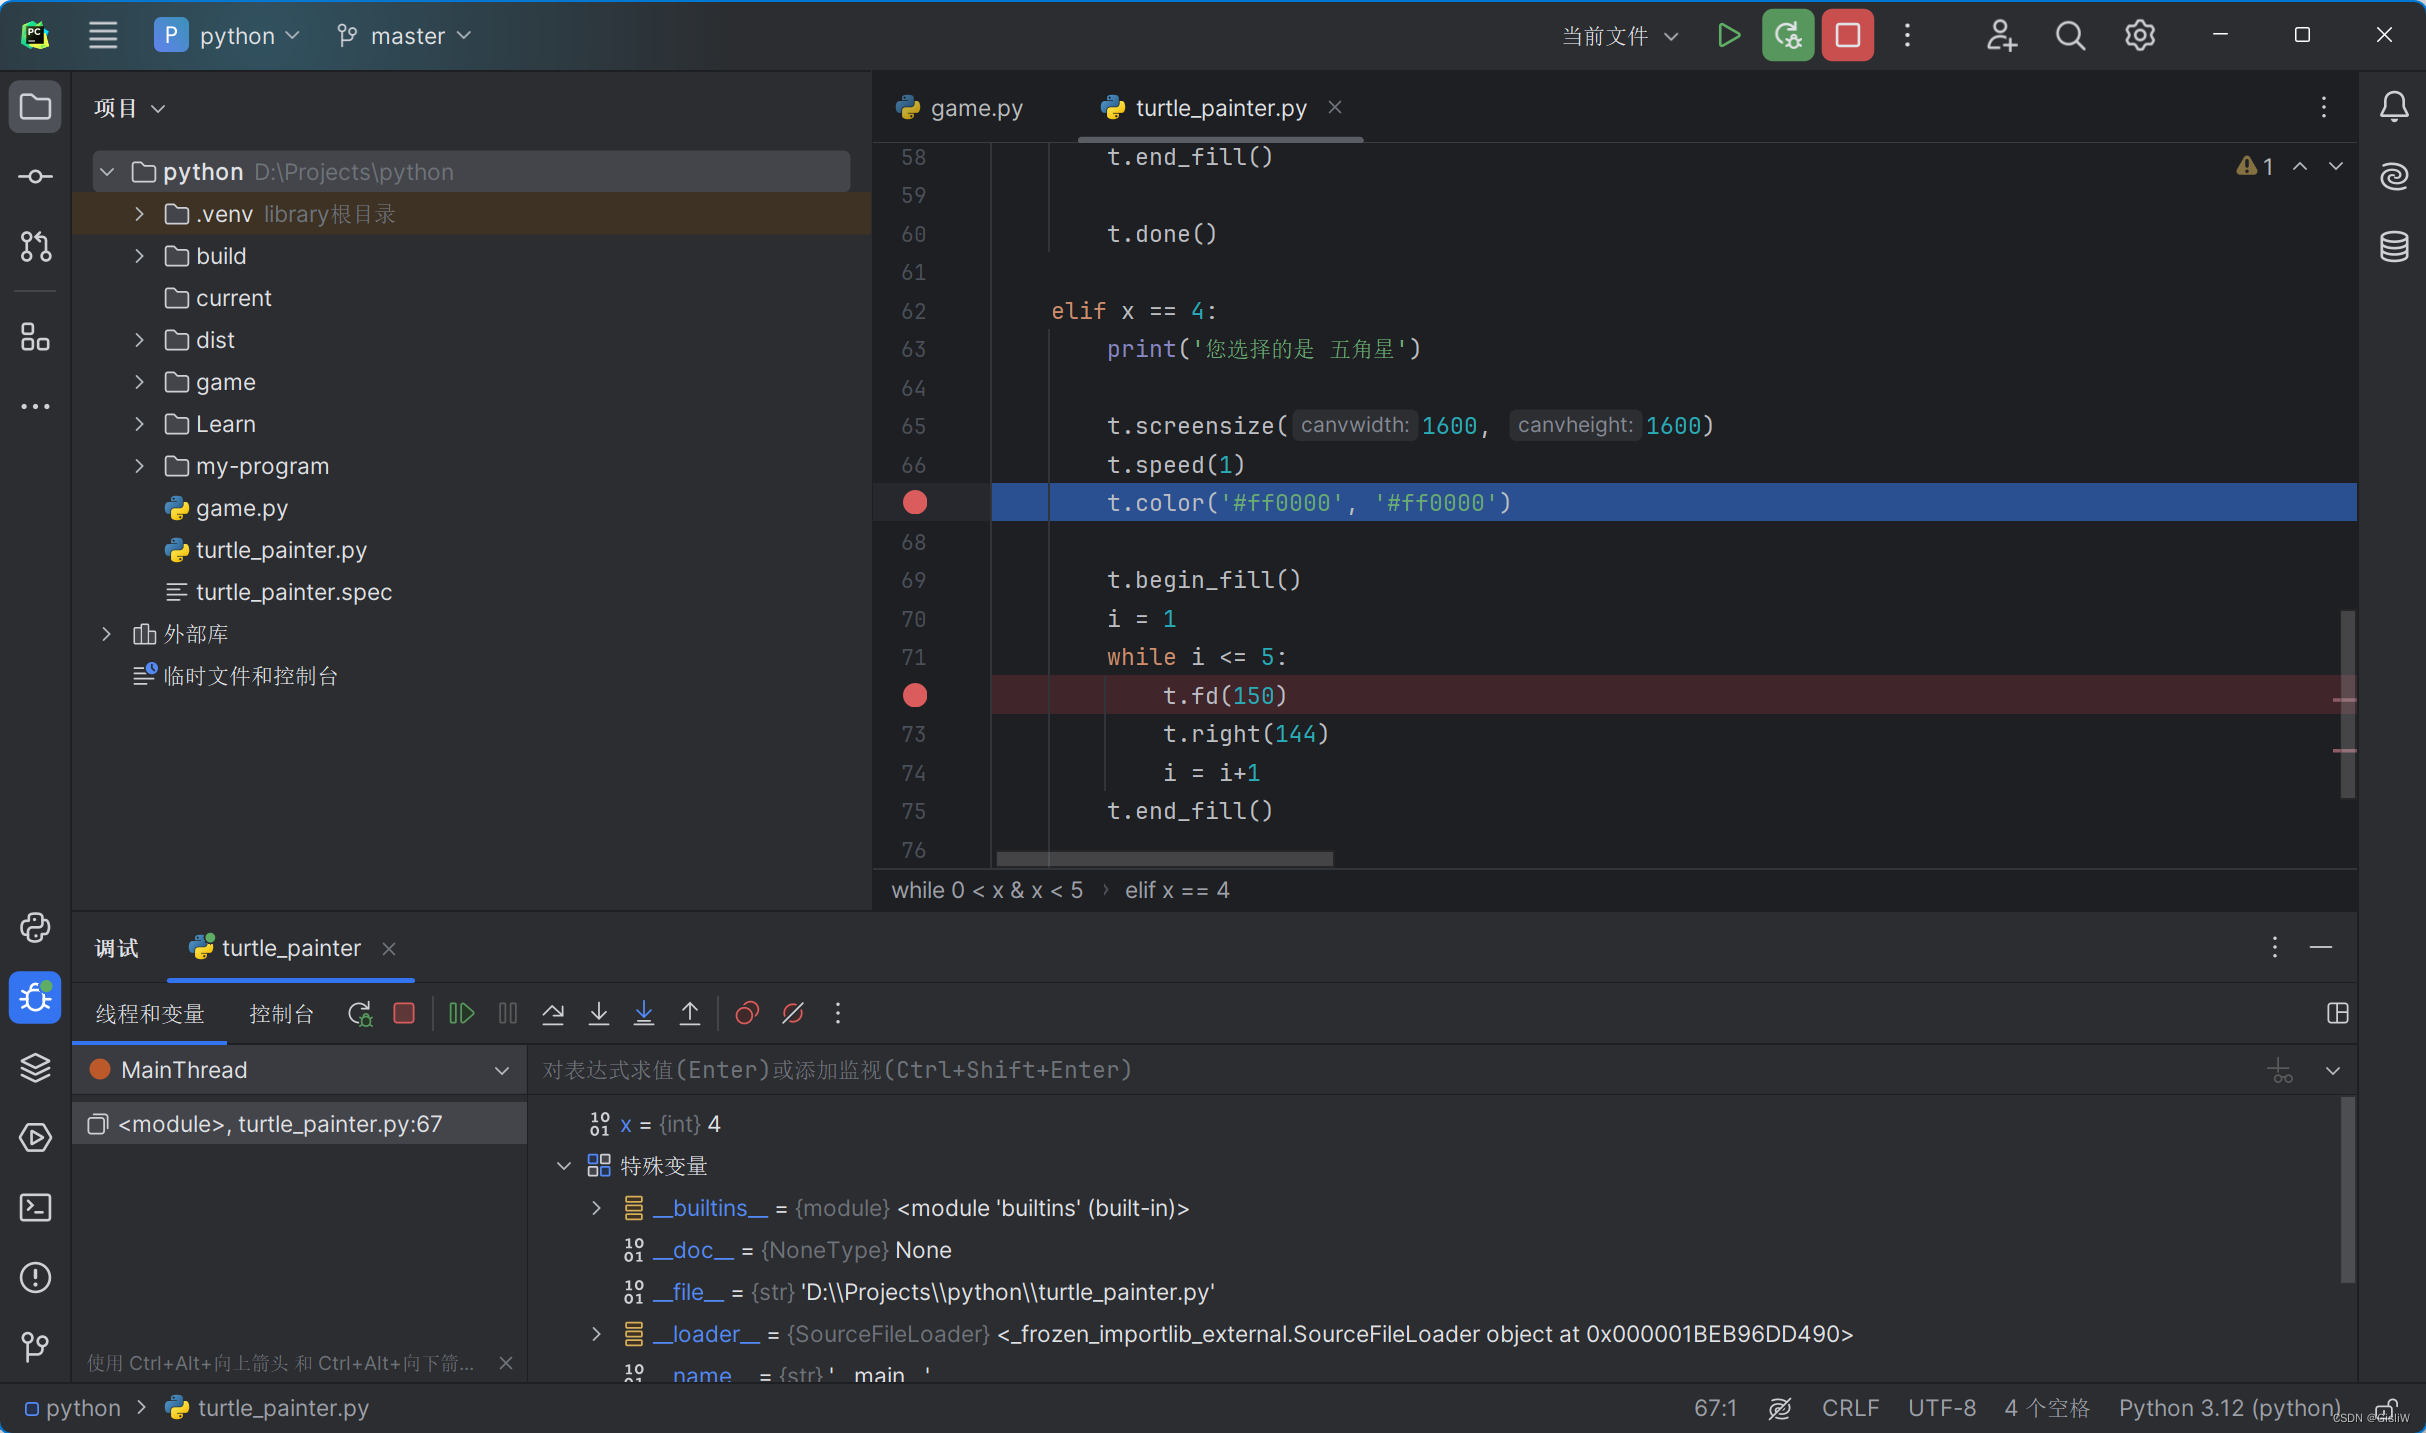Open Python Packages layers icon
This screenshot has width=2426, height=1433.
click(x=35, y=1068)
